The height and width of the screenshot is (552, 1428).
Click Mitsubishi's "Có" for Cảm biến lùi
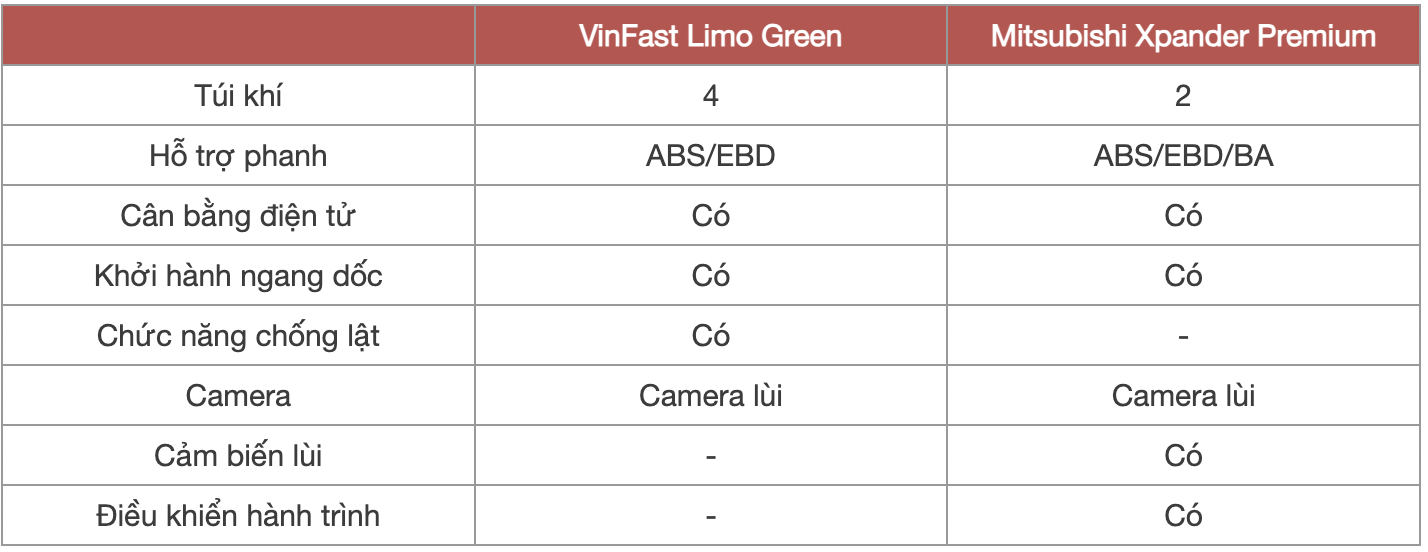(x=1183, y=456)
